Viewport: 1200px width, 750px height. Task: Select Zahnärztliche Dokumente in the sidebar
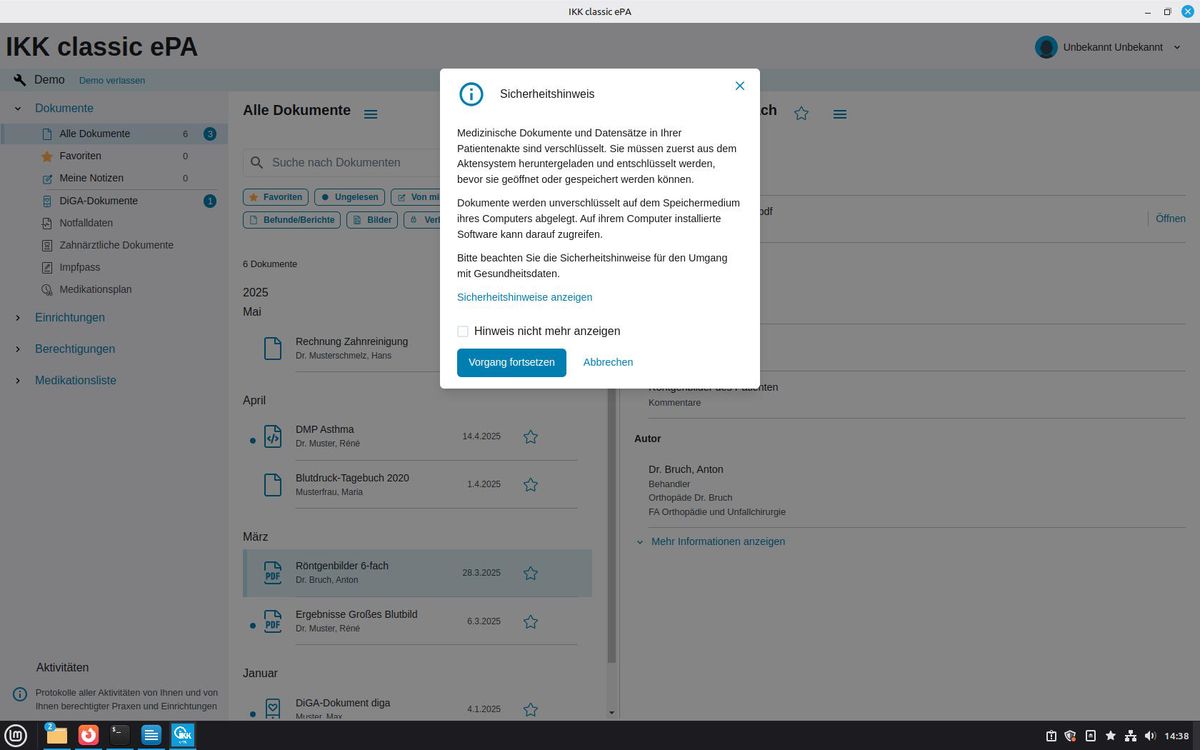pyautogui.click(x=116, y=245)
